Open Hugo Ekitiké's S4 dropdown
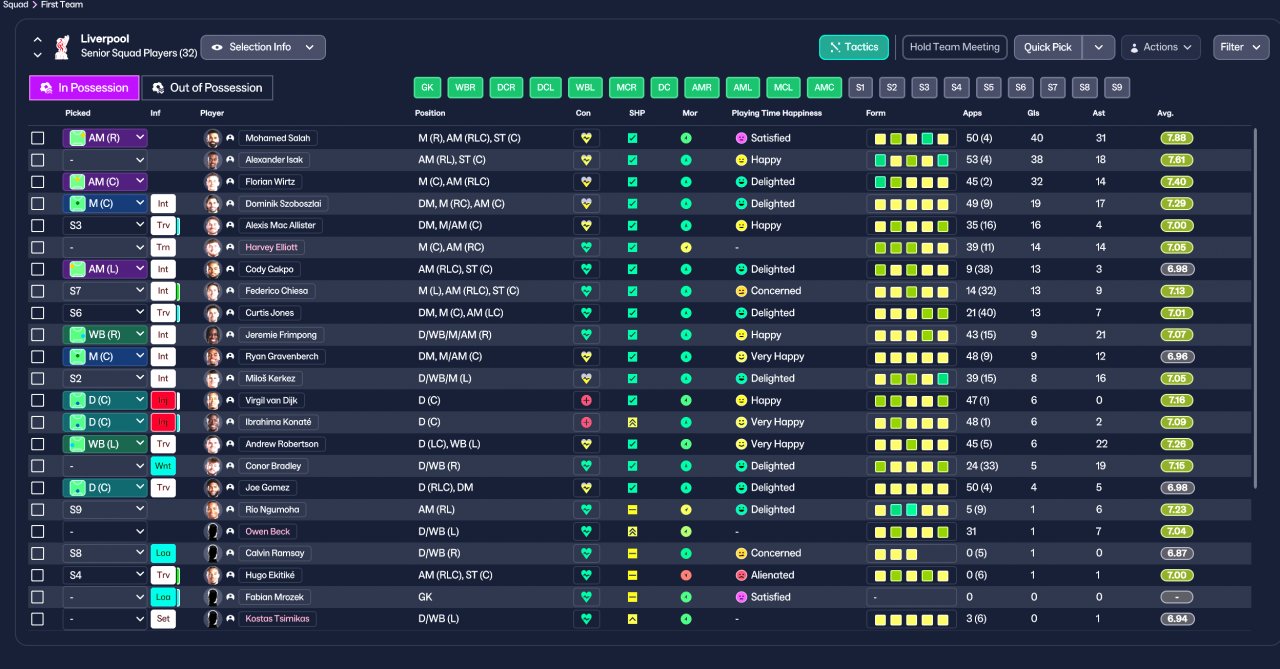 pyautogui.click(x=105, y=575)
